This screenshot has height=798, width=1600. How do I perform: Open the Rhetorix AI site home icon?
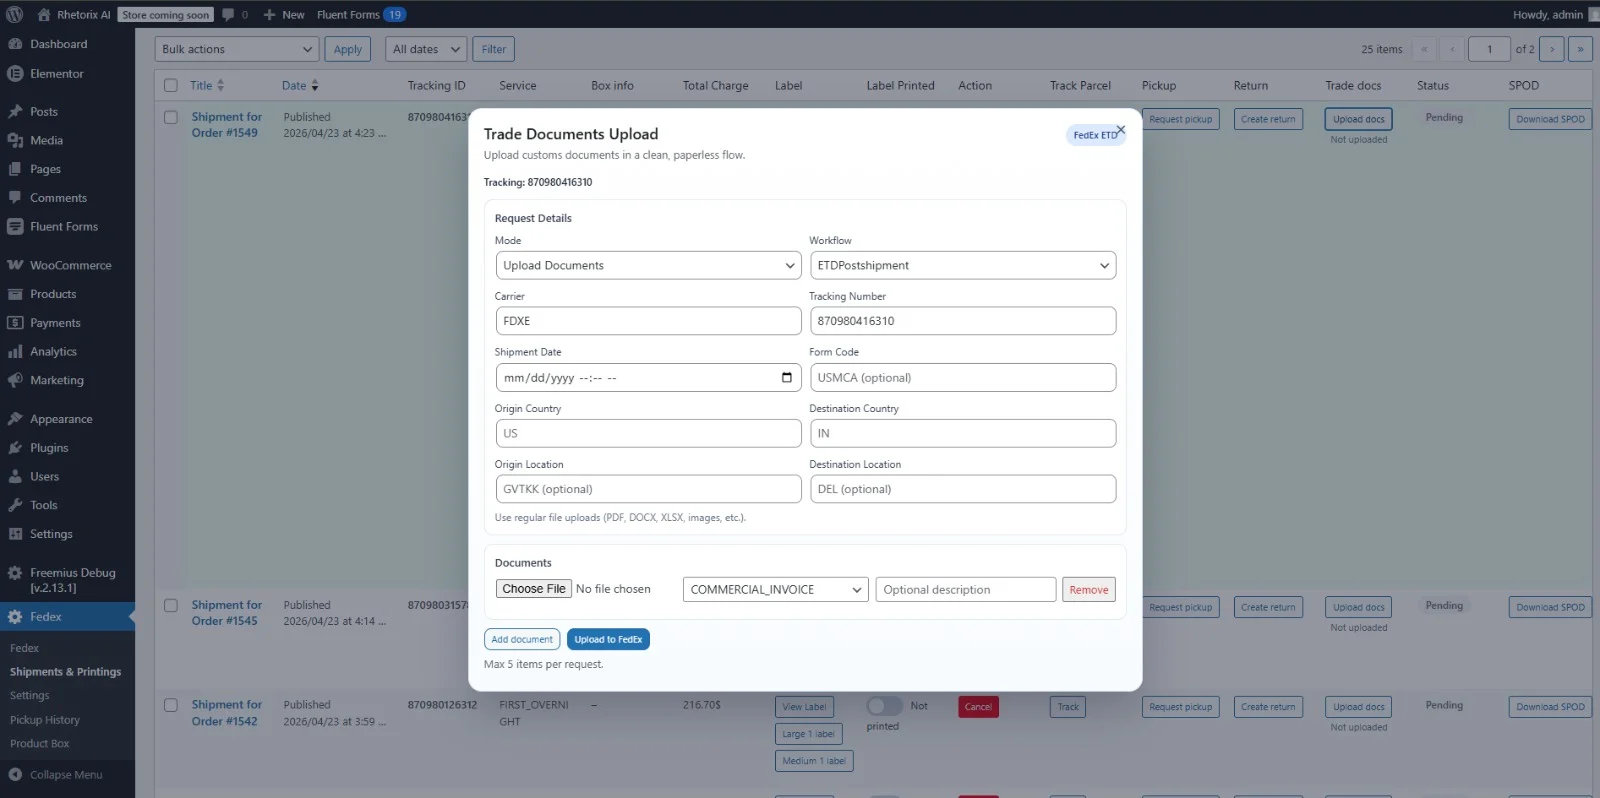click(x=44, y=14)
